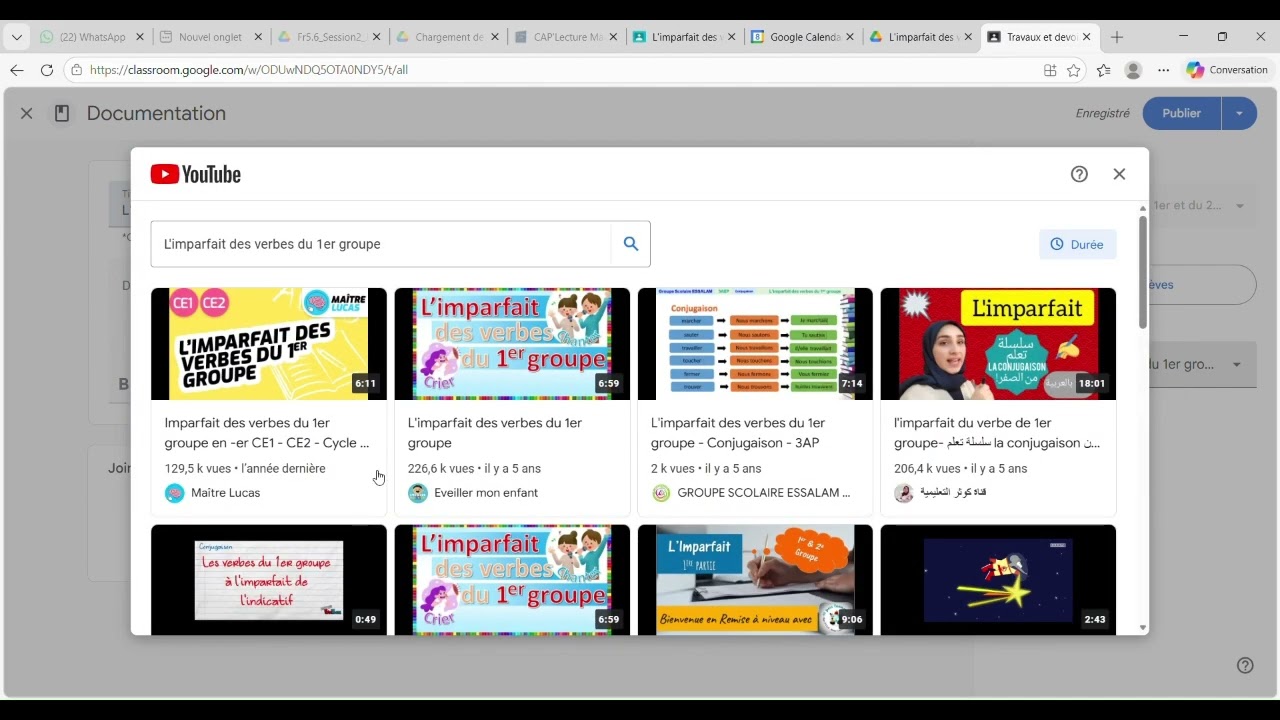Open the browser three-dot settings menu
1280x720 pixels.
(x=1163, y=70)
